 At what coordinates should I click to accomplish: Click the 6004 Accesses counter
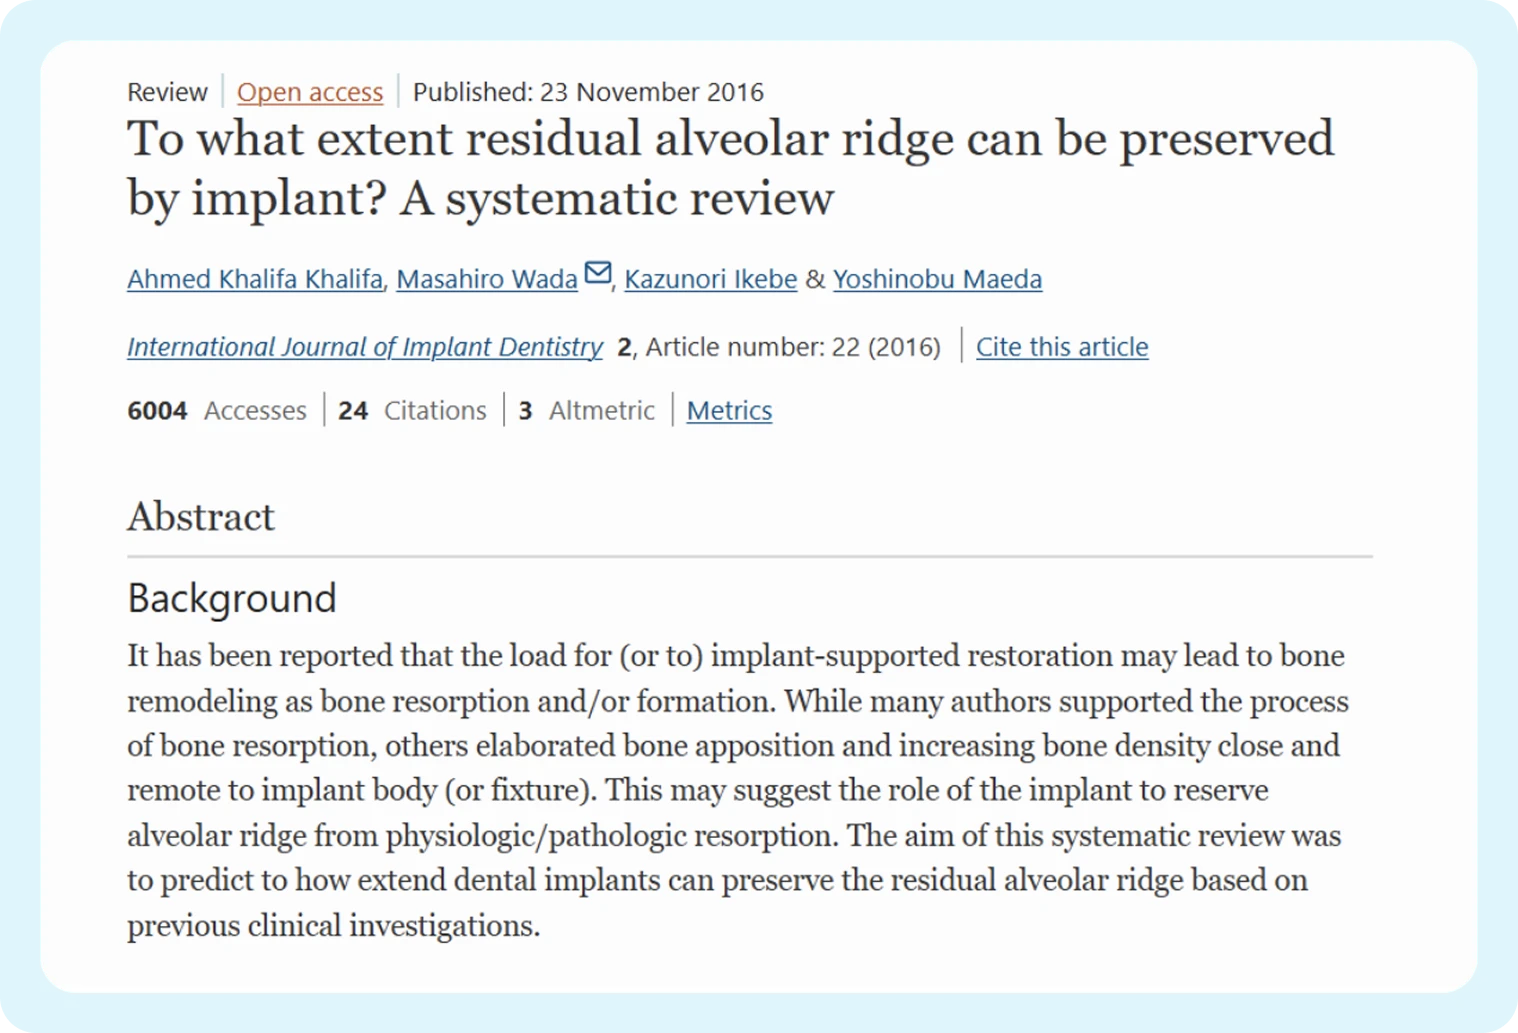tap(216, 410)
